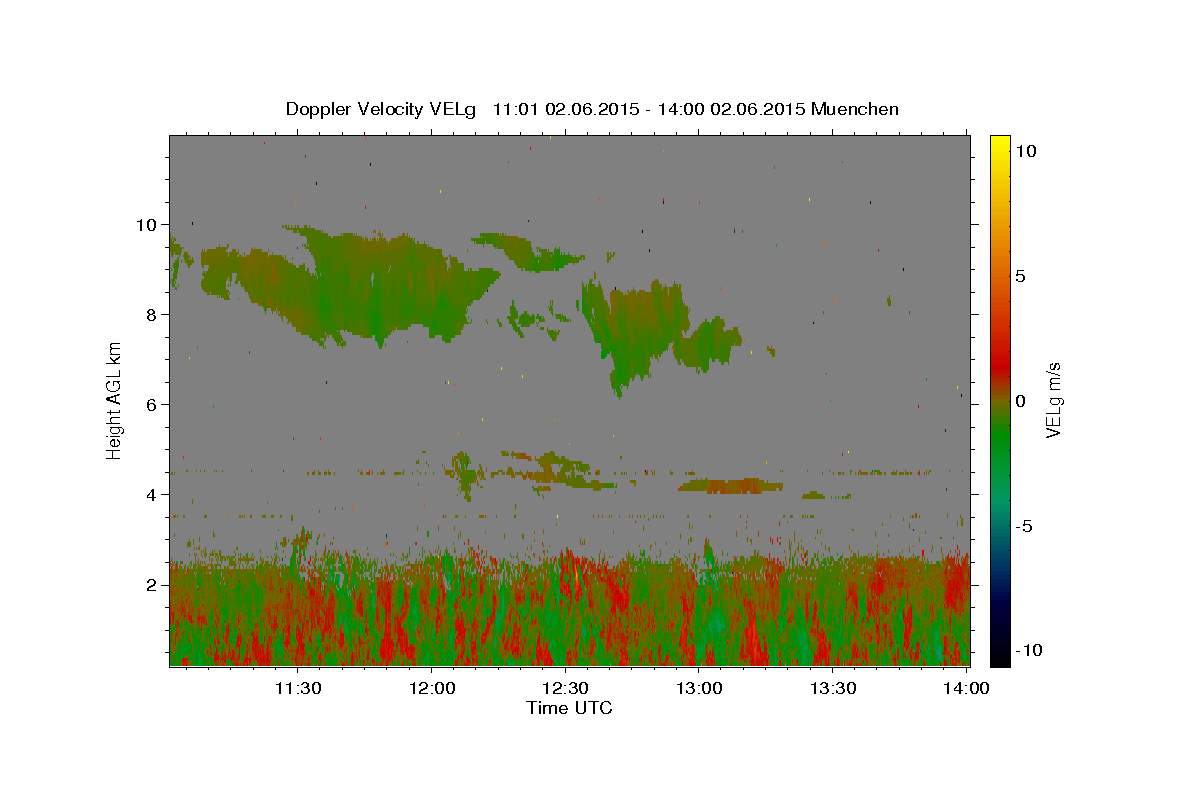Screen dimensions: 1200x800
Task: Click the colorbar value label -10
Action: click(x=1027, y=650)
